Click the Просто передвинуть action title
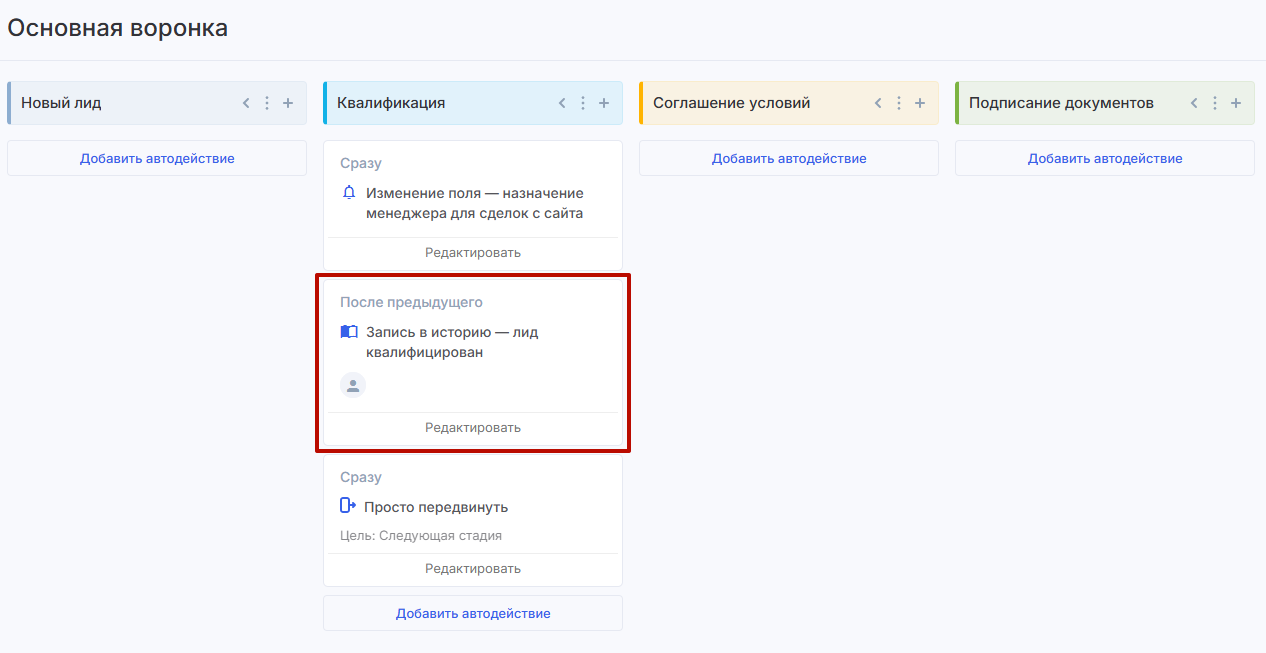The width and height of the screenshot is (1266, 653). (436, 507)
